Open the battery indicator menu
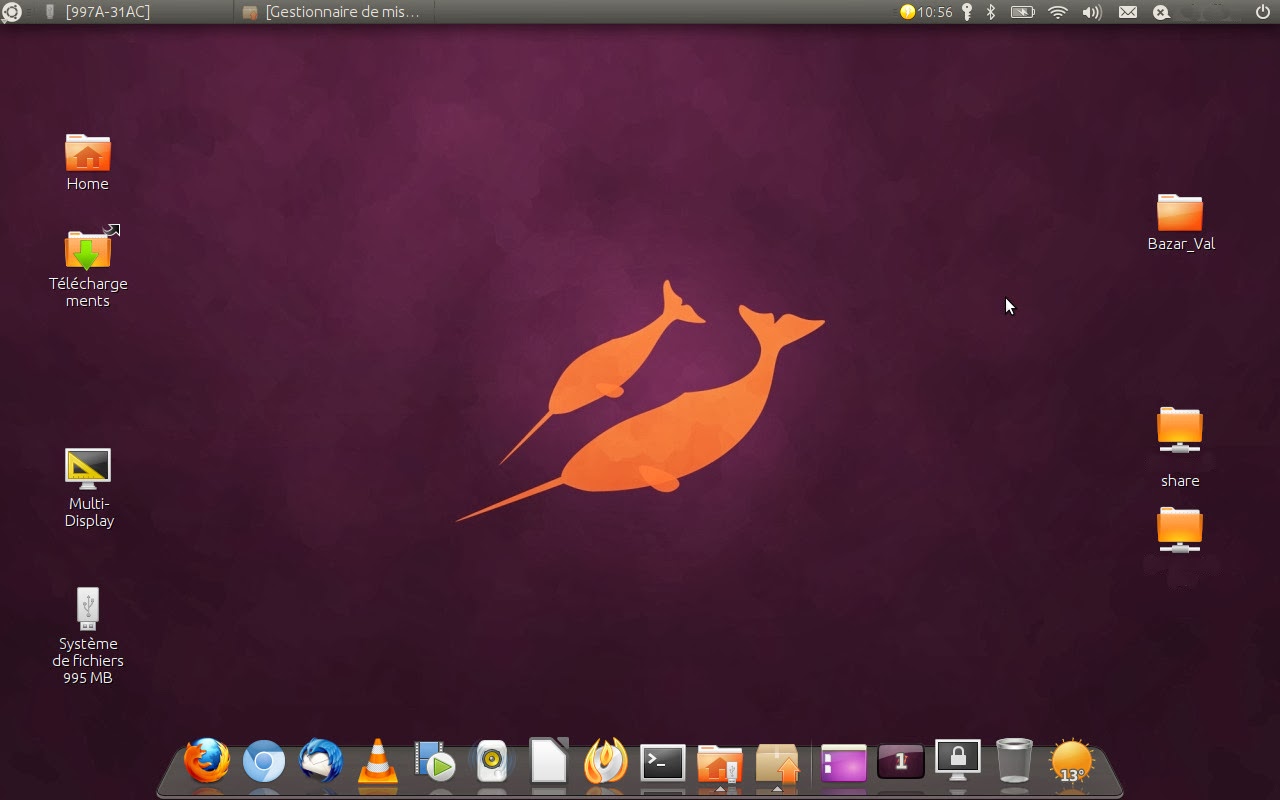1280x800 pixels. point(1022,12)
